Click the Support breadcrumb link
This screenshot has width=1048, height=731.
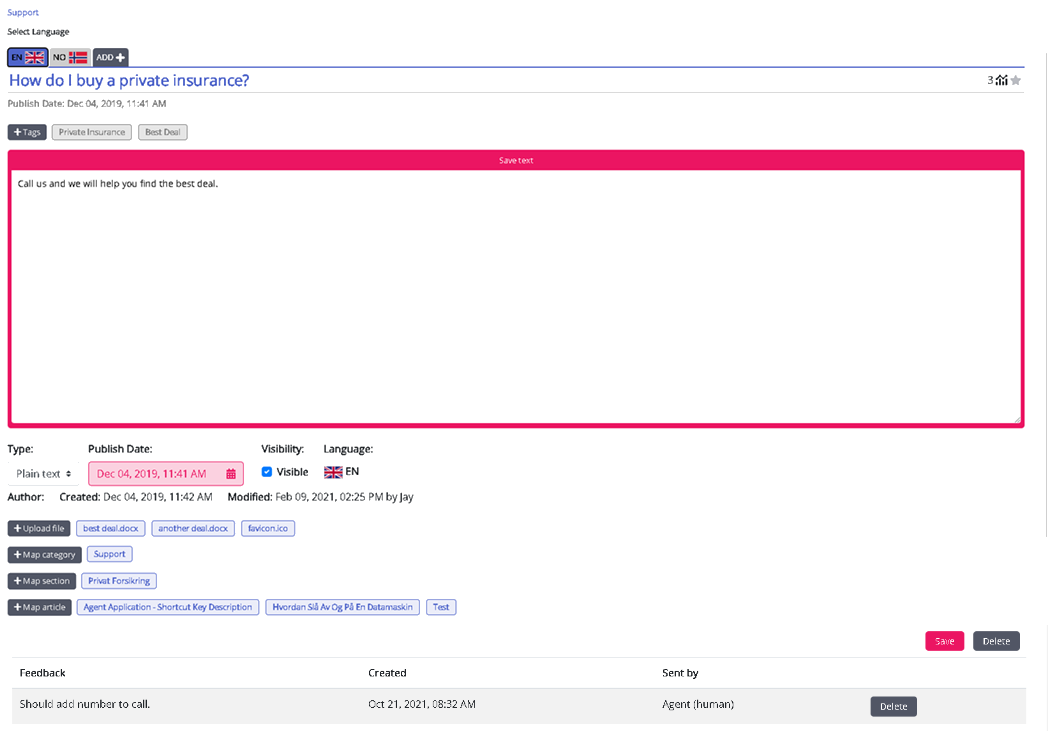[x=23, y=12]
